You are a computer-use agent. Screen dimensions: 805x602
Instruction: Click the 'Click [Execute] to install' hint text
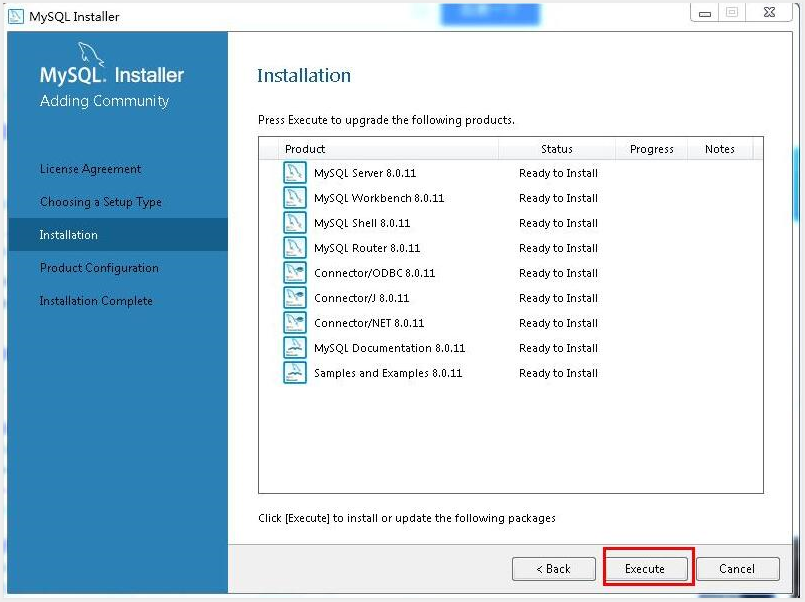pos(407,518)
